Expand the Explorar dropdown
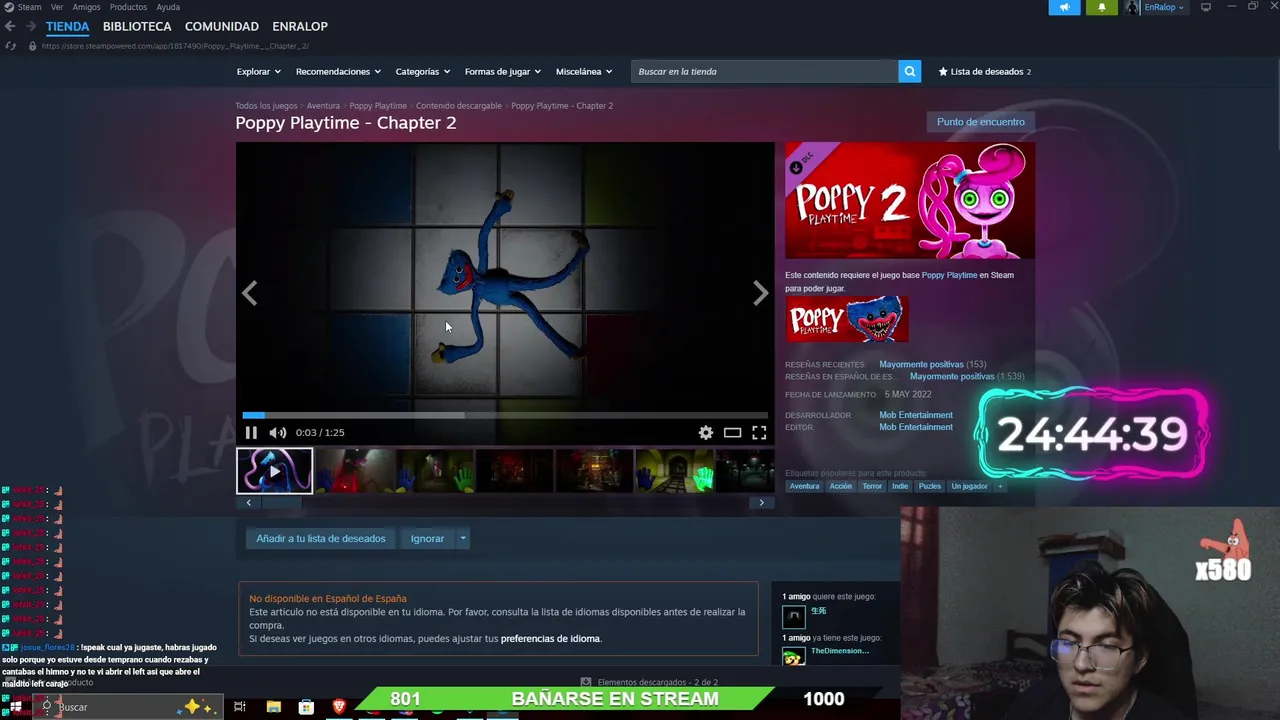 pos(259,71)
